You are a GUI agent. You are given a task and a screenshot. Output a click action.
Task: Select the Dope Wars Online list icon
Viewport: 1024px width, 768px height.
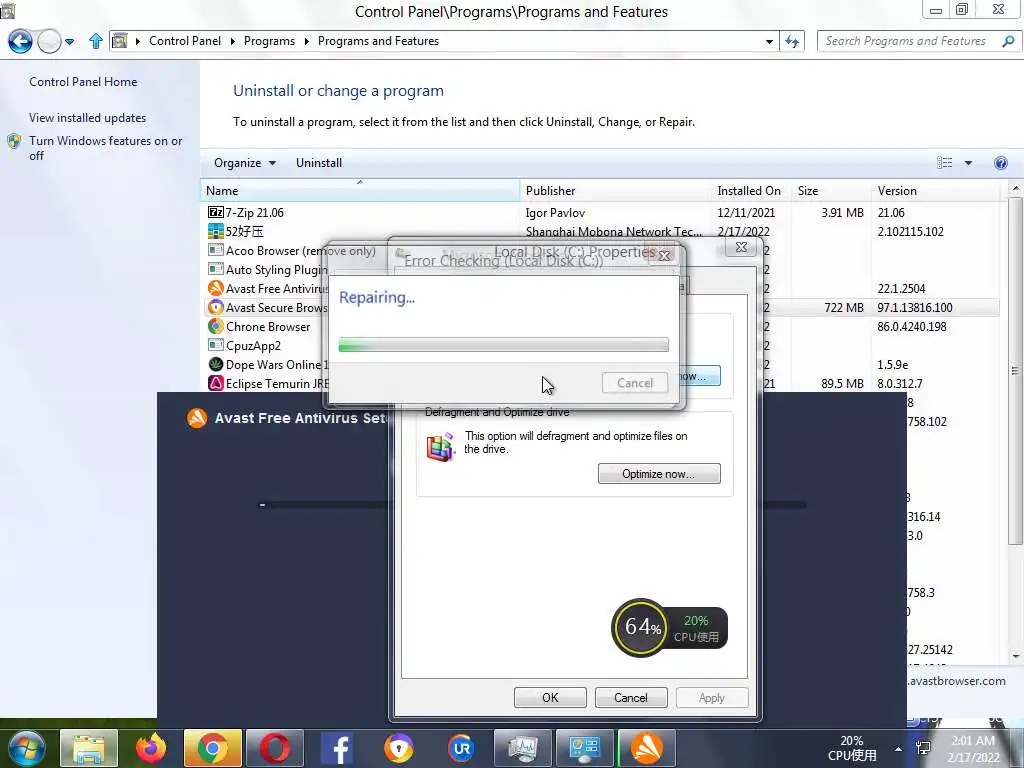tap(216, 364)
